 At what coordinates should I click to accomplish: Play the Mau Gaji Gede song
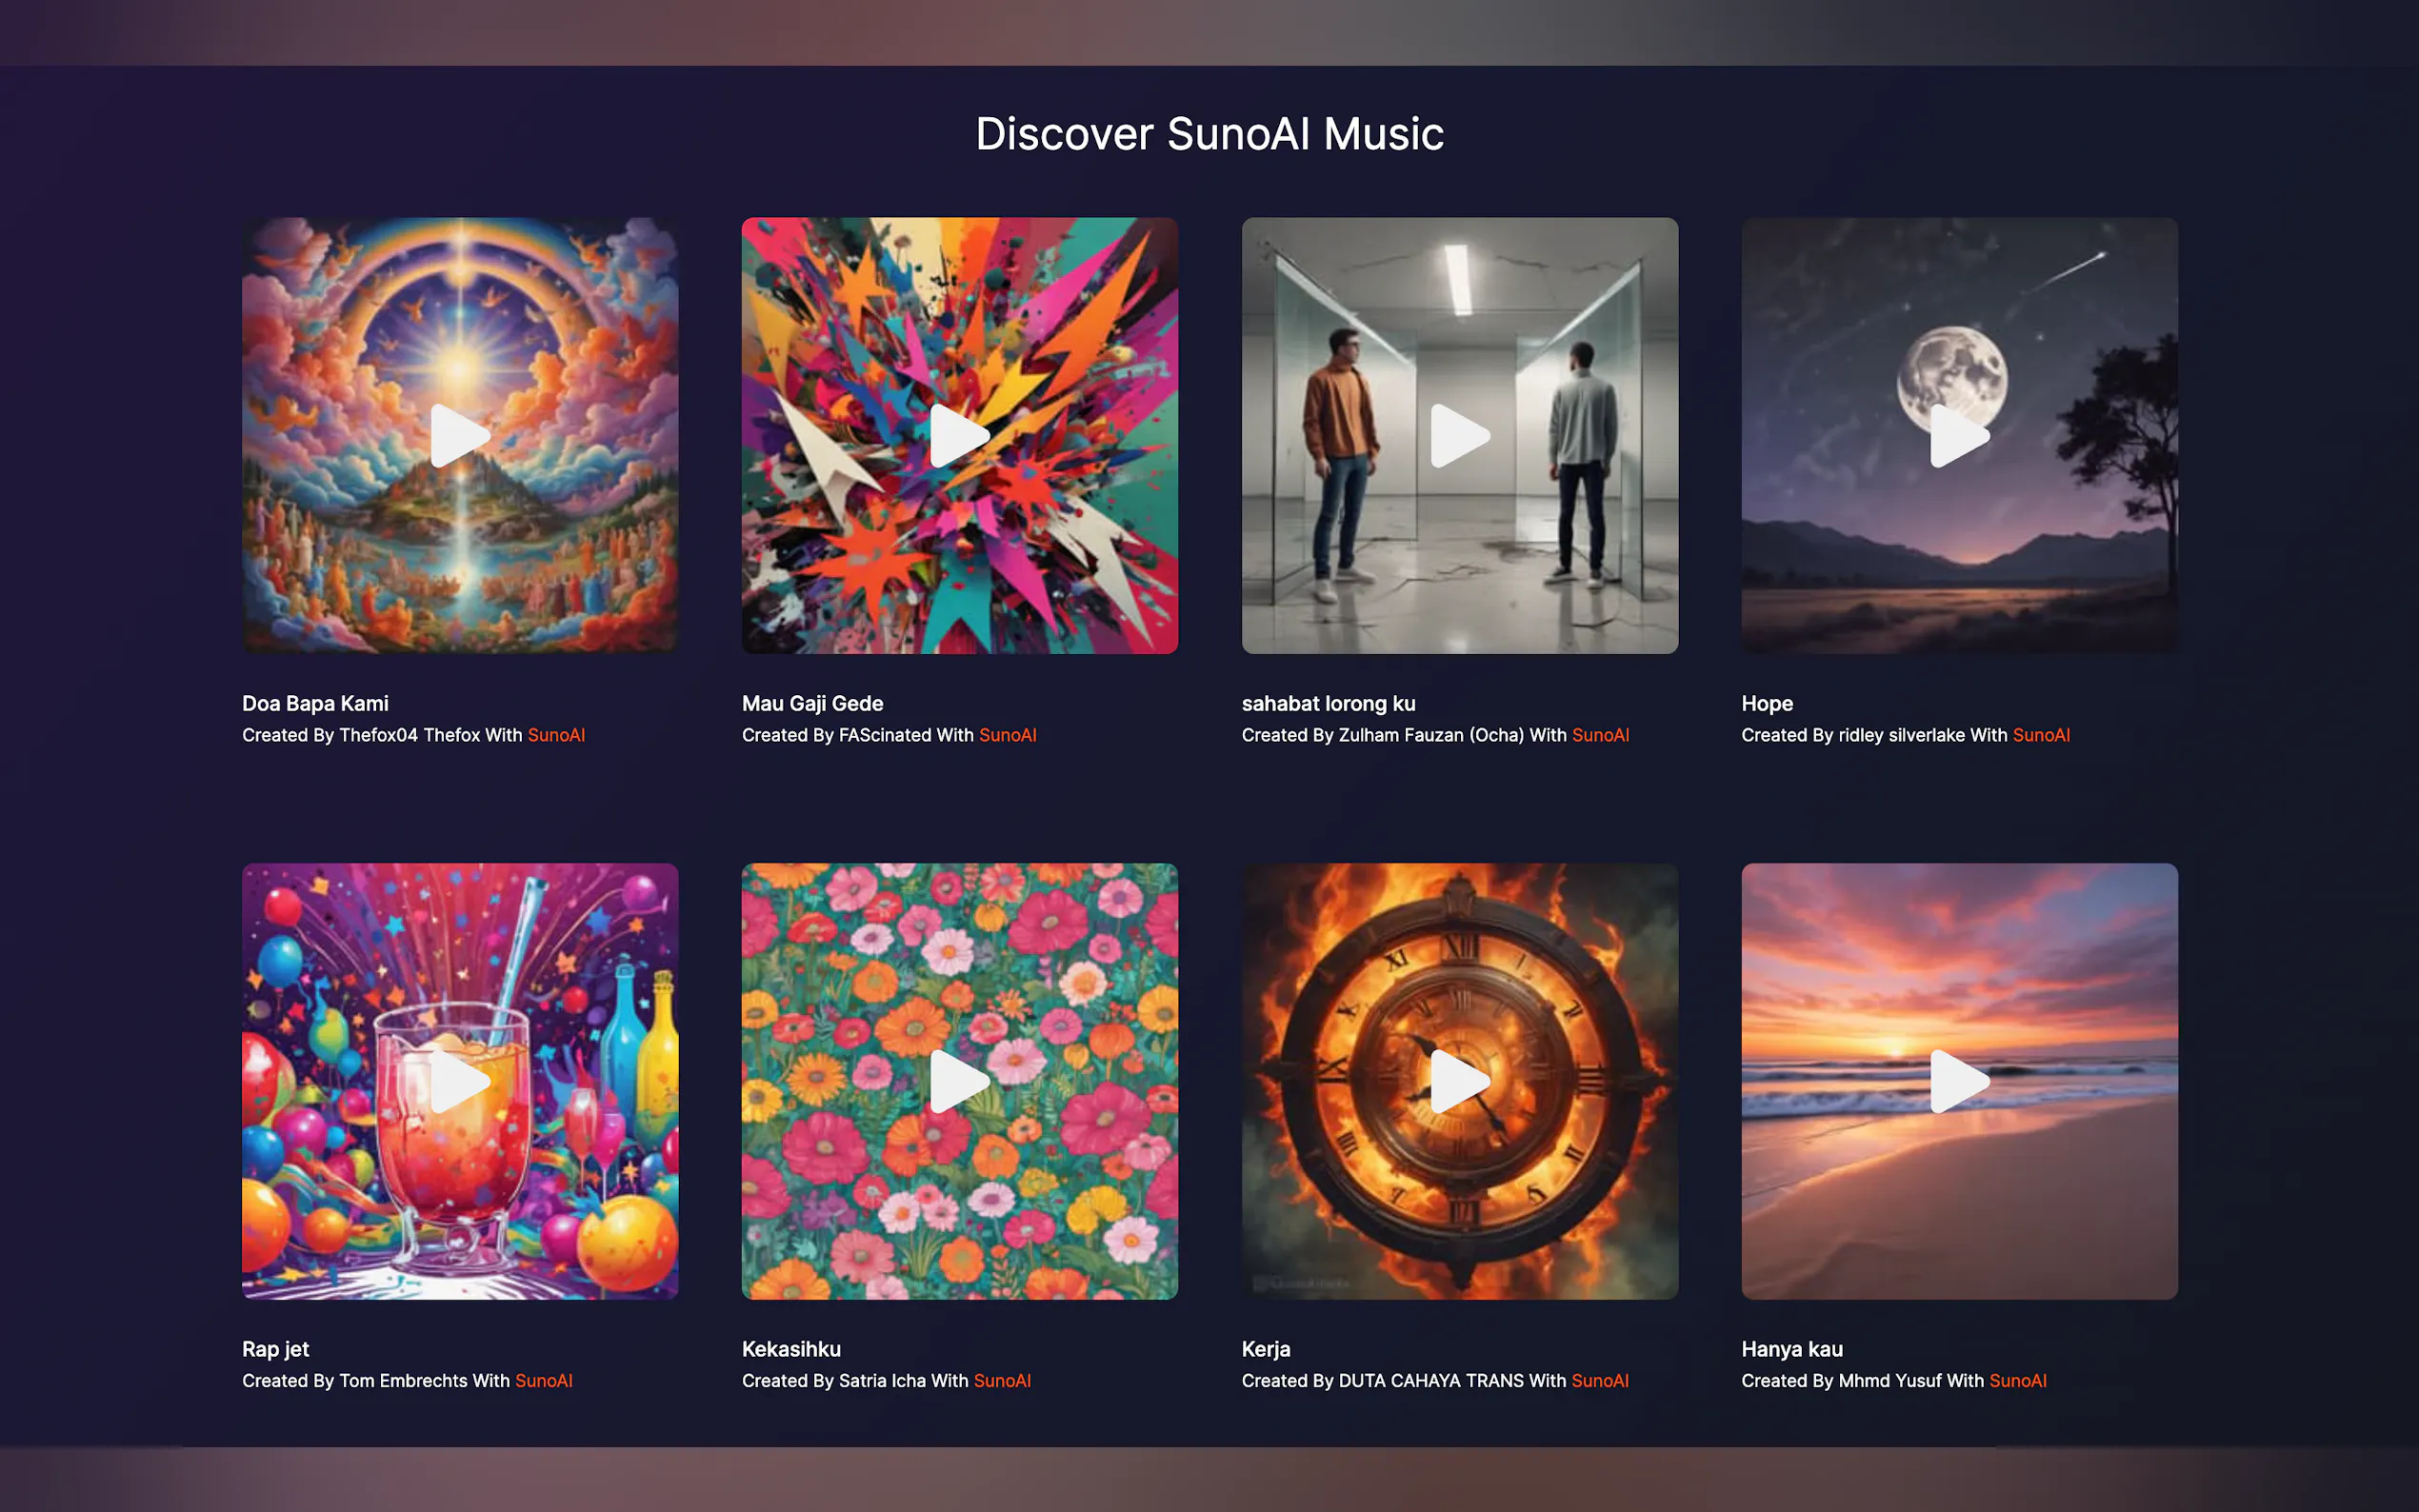[960, 436]
